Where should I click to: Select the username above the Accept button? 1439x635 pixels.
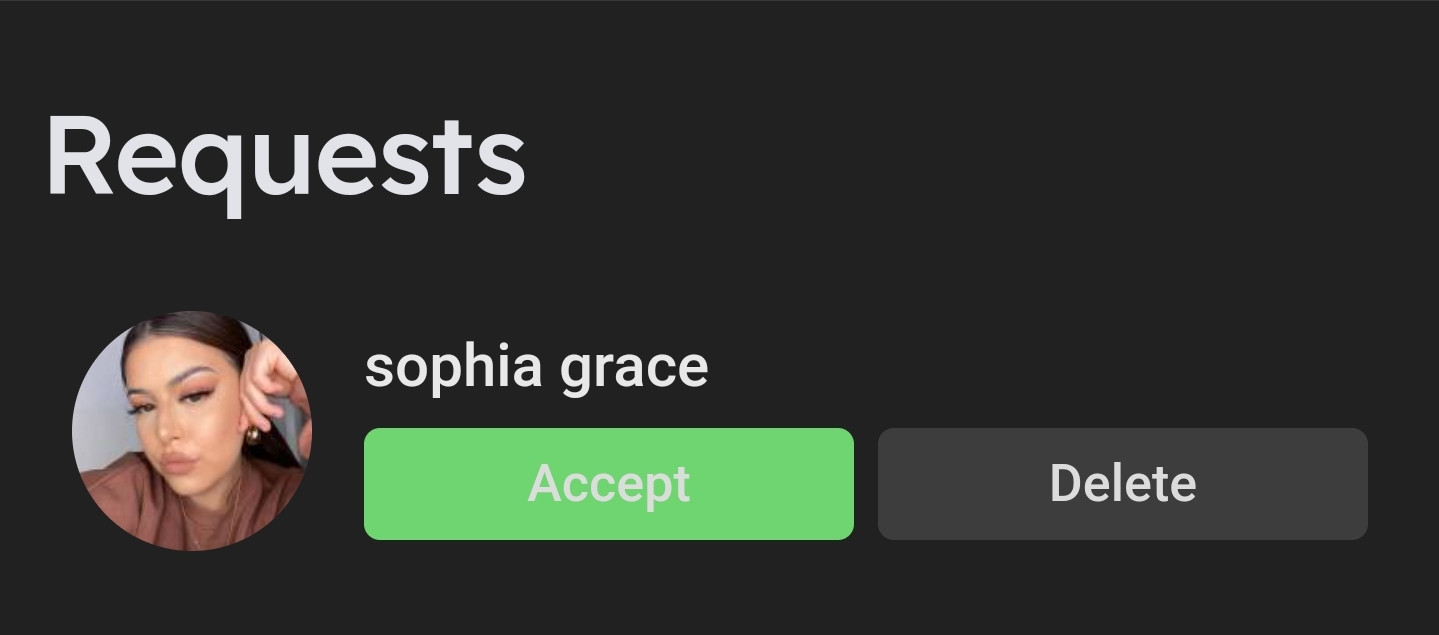pyautogui.click(x=536, y=367)
